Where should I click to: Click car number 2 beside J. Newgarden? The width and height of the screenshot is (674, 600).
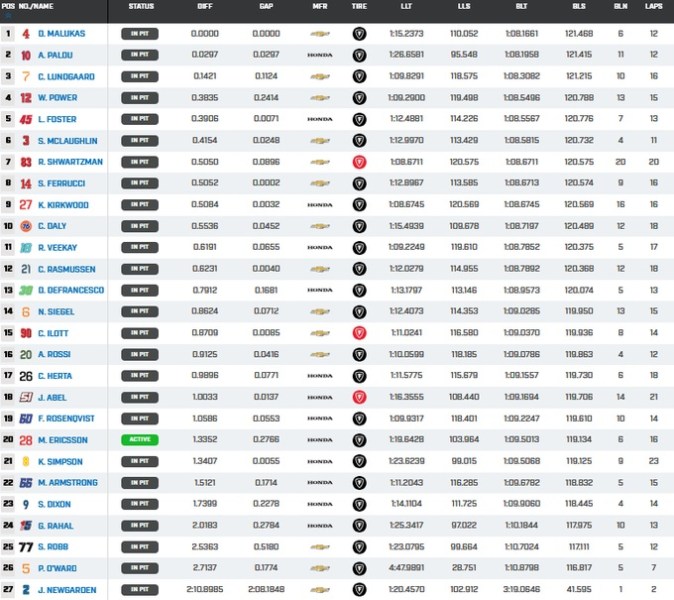click(26, 590)
